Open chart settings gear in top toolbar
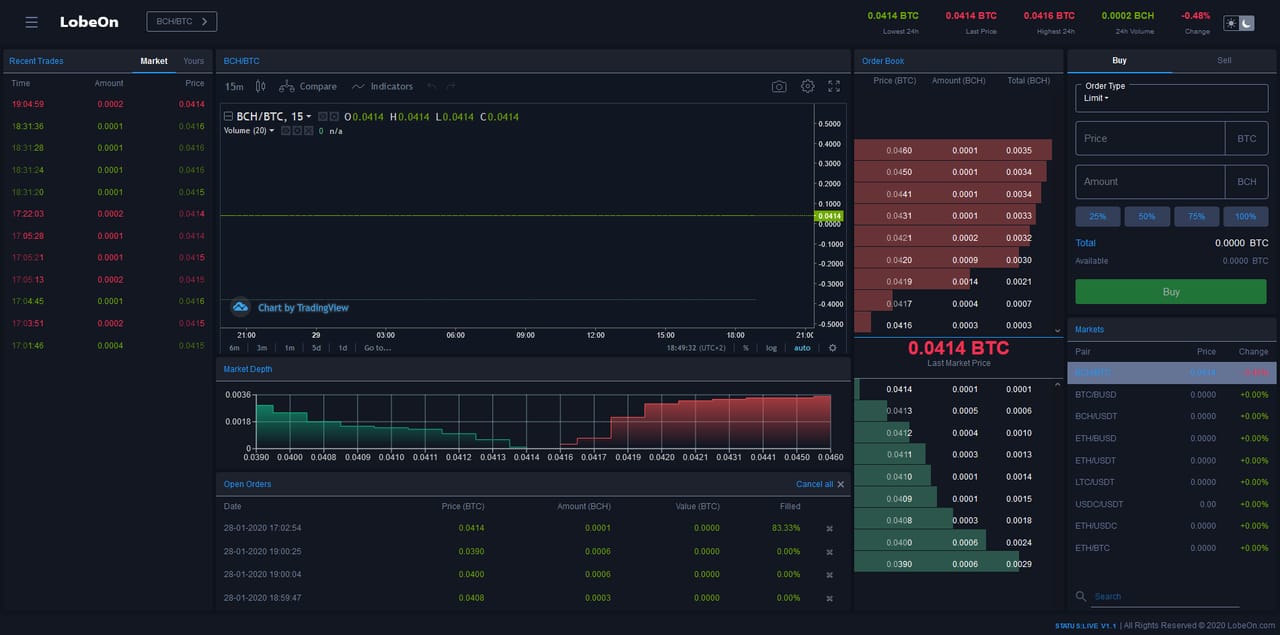The width and height of the screenshot is (1280, 635). pyautogui.click(x=808, y=87)
